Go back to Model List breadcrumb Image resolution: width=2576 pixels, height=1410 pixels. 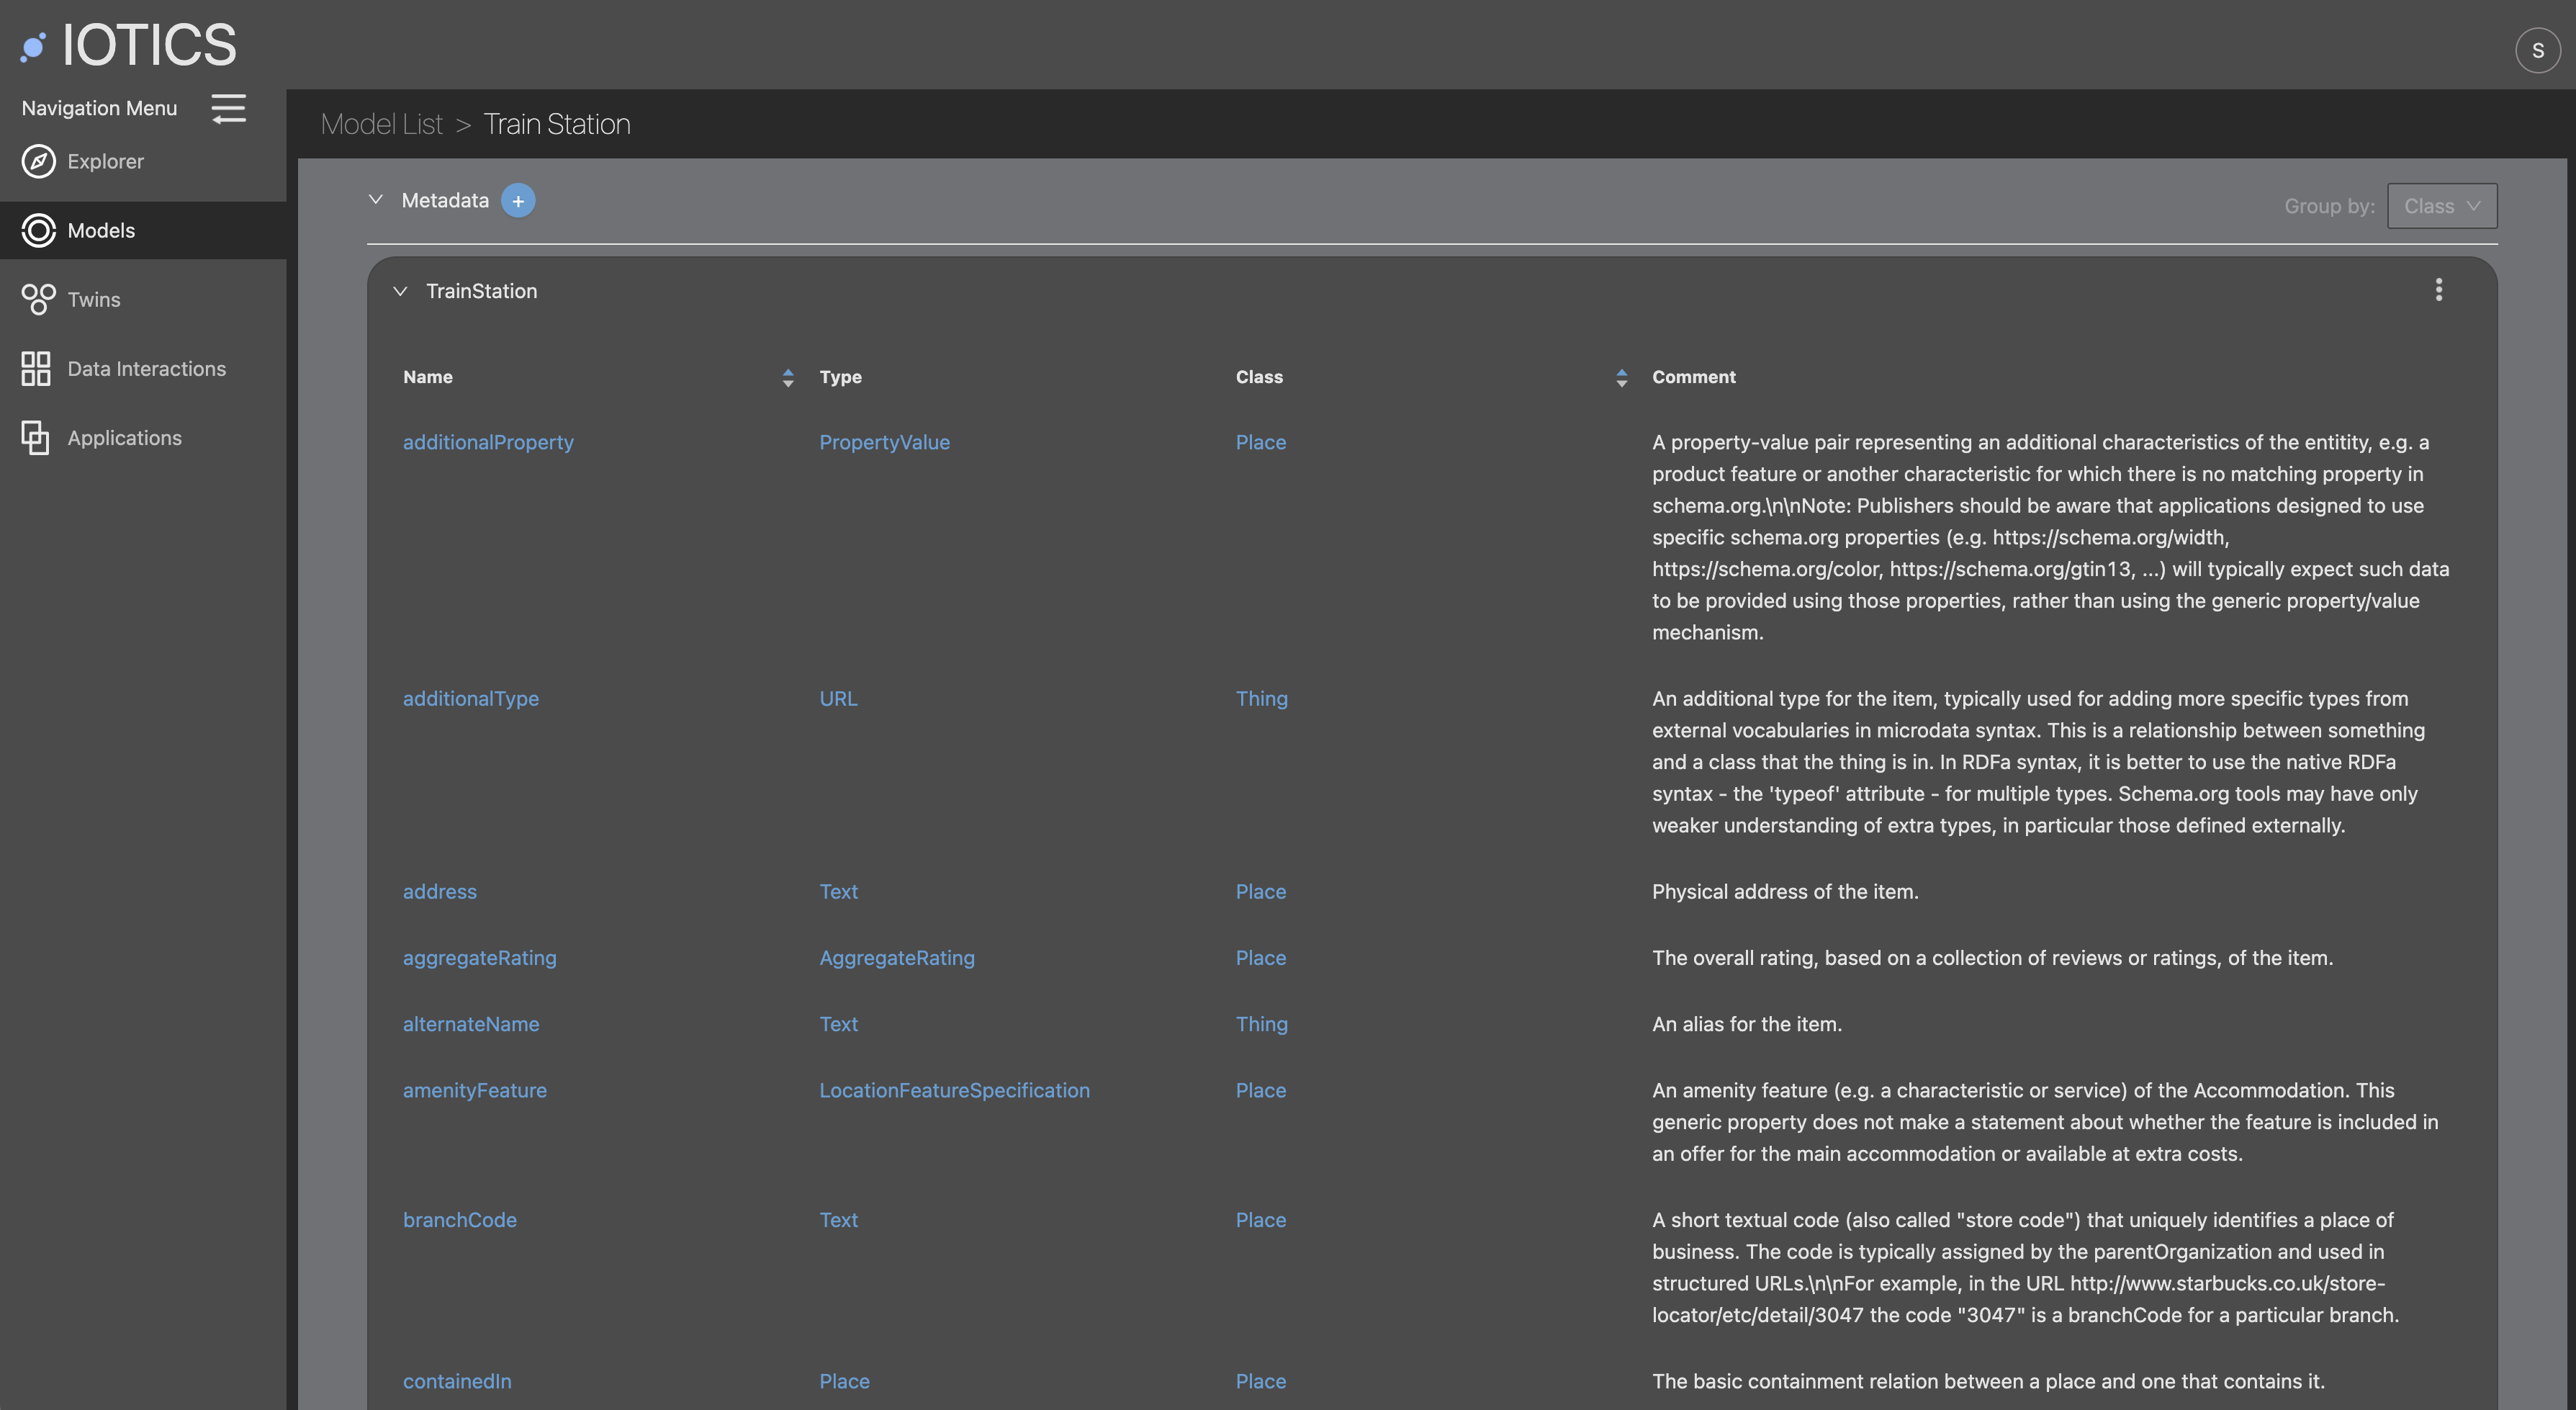click(x=381, y=124)
